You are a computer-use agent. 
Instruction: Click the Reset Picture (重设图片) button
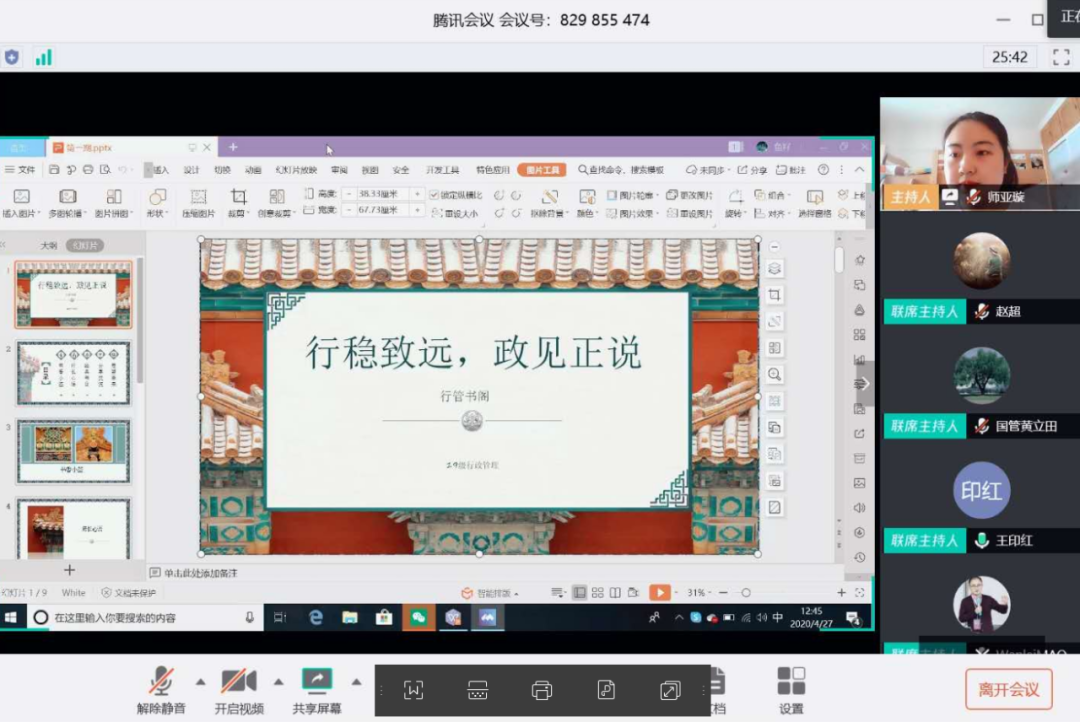(689, 213)
